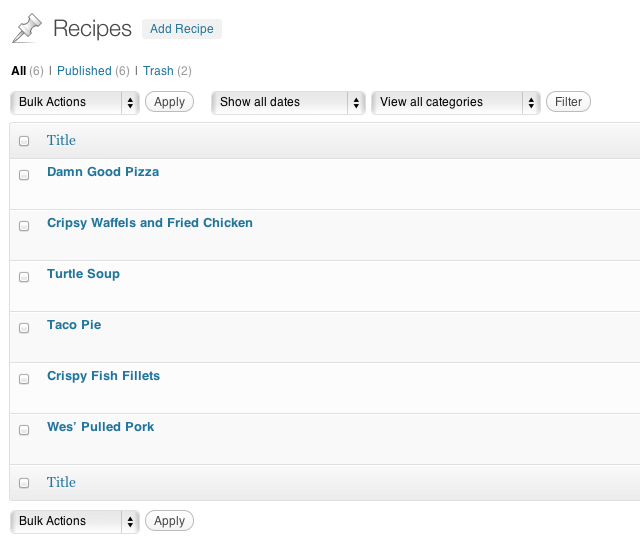
Task: Click the bottom Apply button
Action: [170, 521]
